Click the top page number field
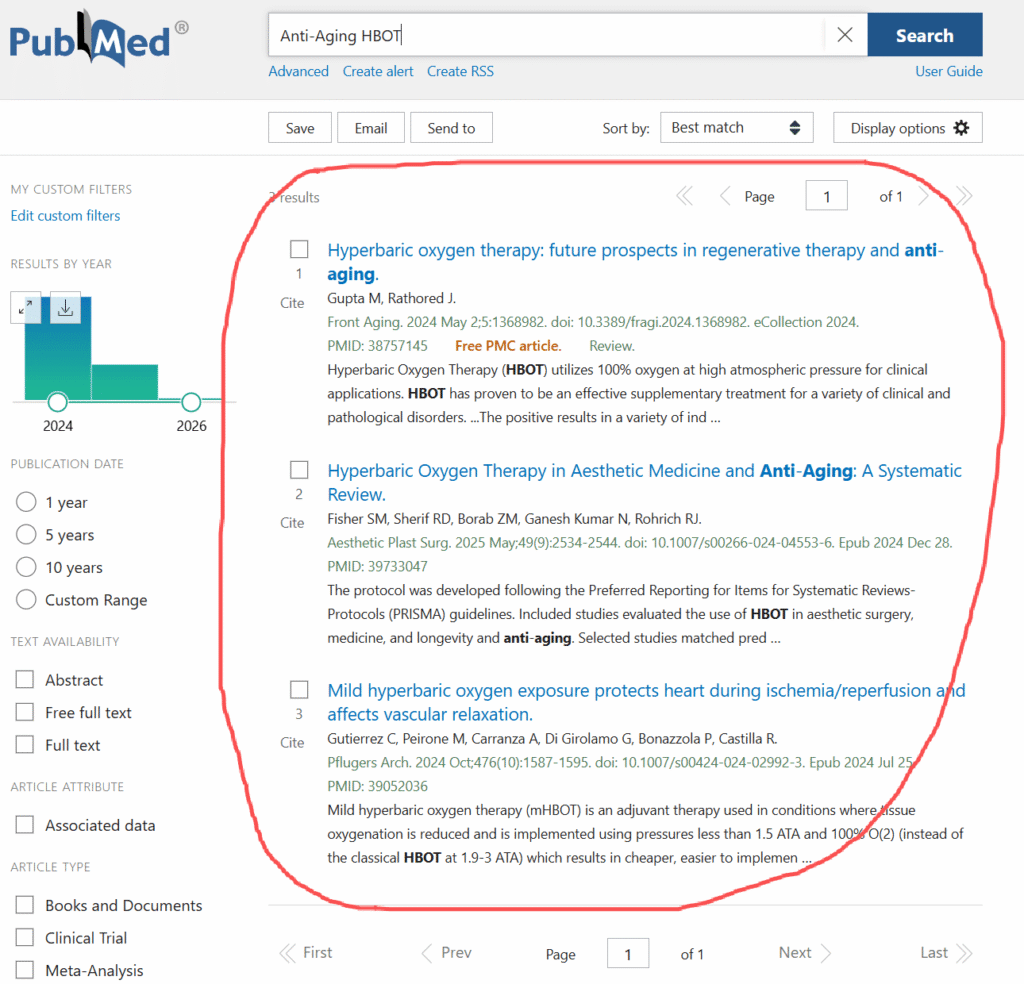 (826, 196)
